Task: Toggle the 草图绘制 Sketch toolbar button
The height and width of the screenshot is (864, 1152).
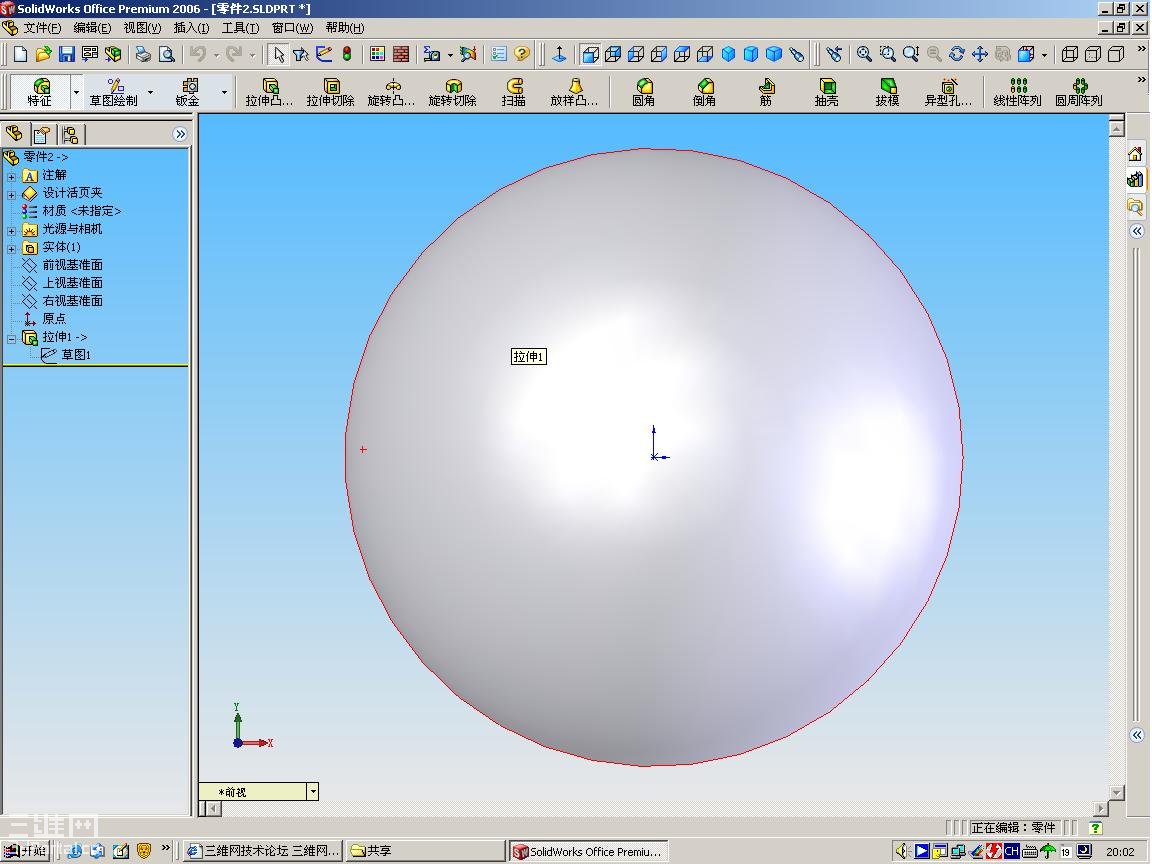Action: tap(113, 92)
